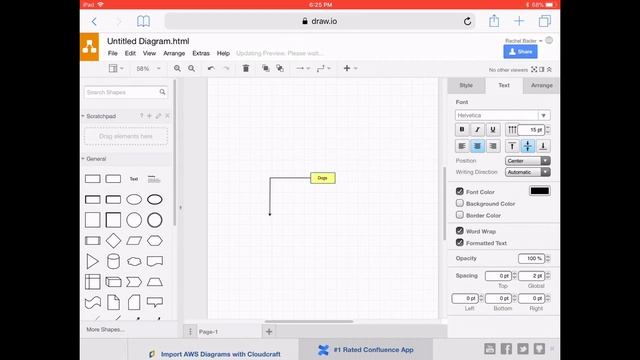Collapse toolbar with double chevron icon

coord(549,70)
